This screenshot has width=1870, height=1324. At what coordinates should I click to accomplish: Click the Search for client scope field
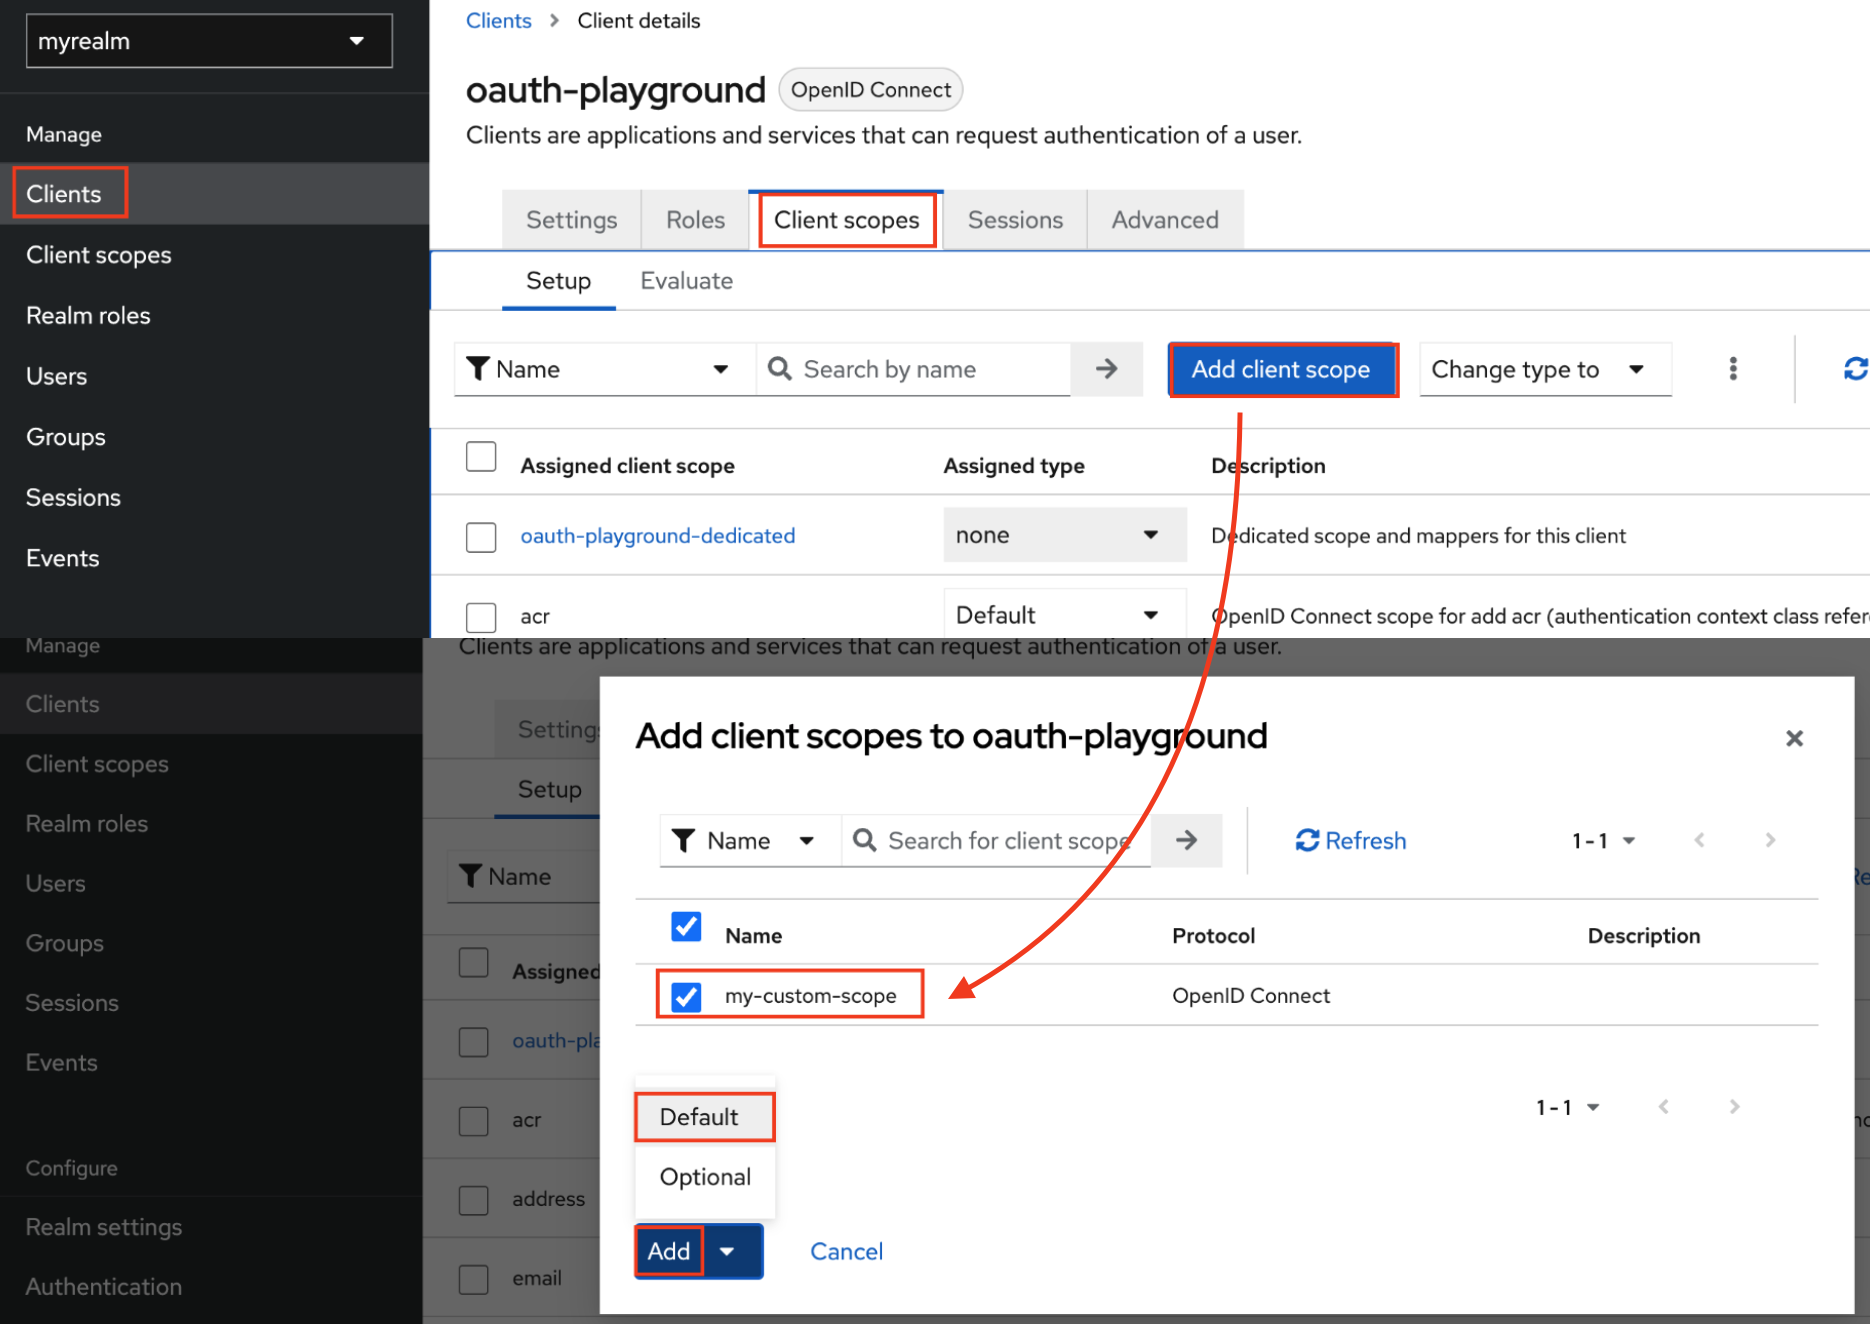[x=996, y=840]
